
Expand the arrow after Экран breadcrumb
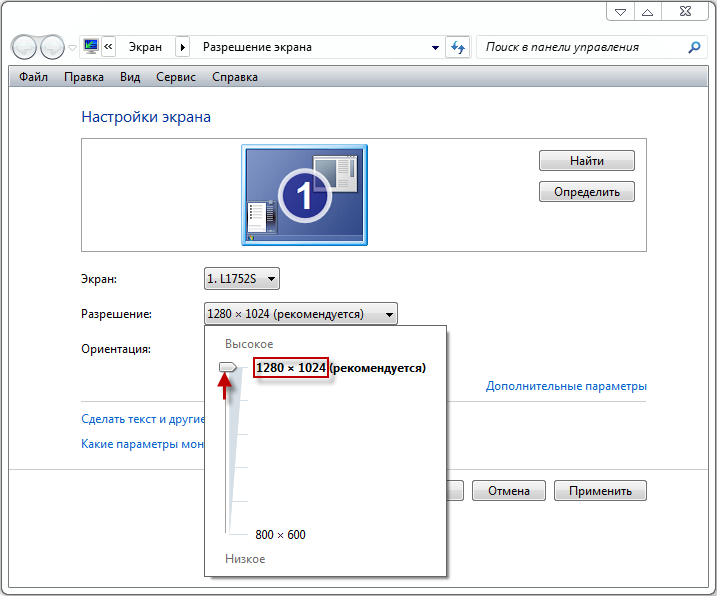(x=182, y=47)
